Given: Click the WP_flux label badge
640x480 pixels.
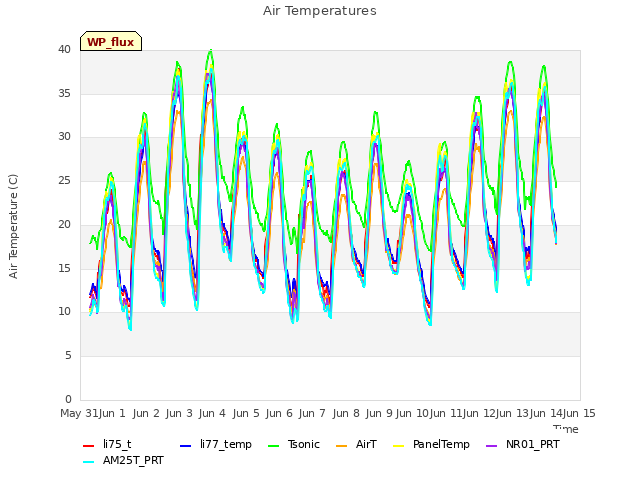Looking at the screenshot, I should click(111, 41).
